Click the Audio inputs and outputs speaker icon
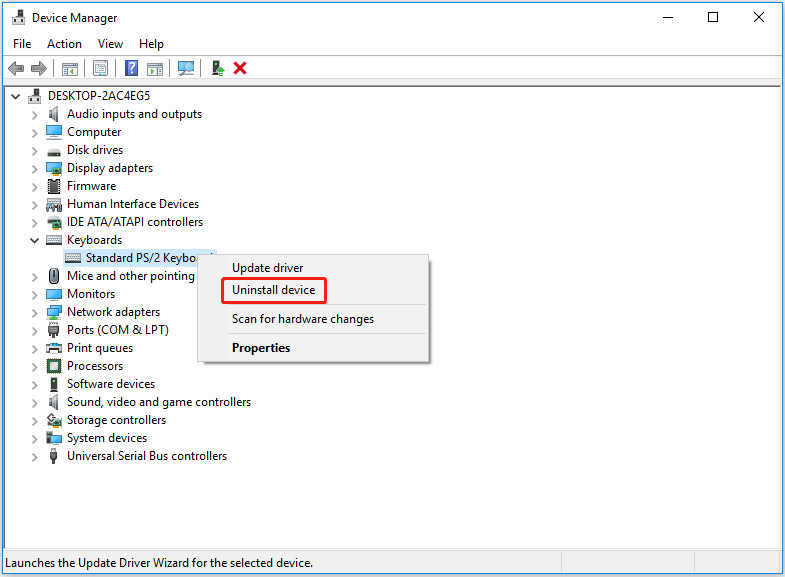 (54, 114)
